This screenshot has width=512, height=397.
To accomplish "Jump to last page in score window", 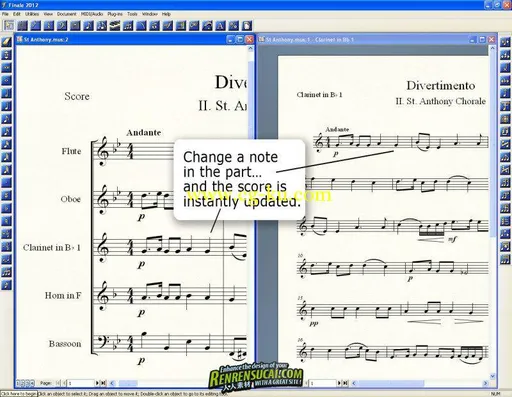I will coord(103,383).
